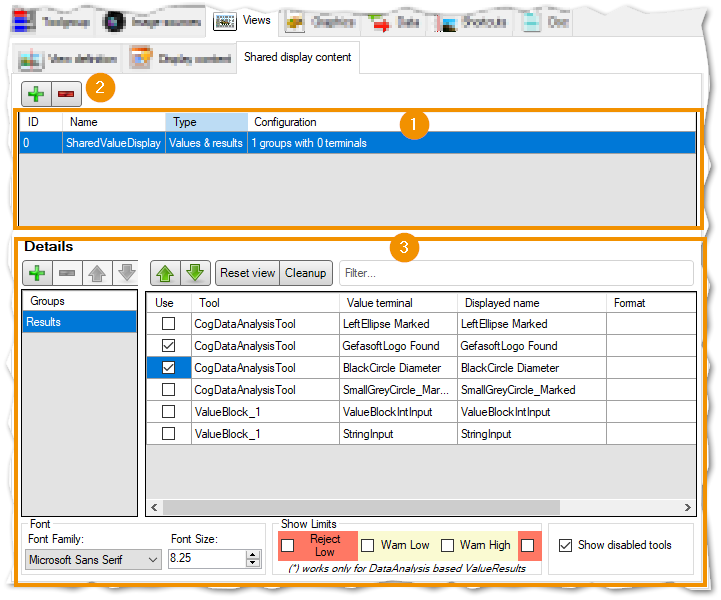
Task: Increase font size with up stepper
Action: (252, 555)
